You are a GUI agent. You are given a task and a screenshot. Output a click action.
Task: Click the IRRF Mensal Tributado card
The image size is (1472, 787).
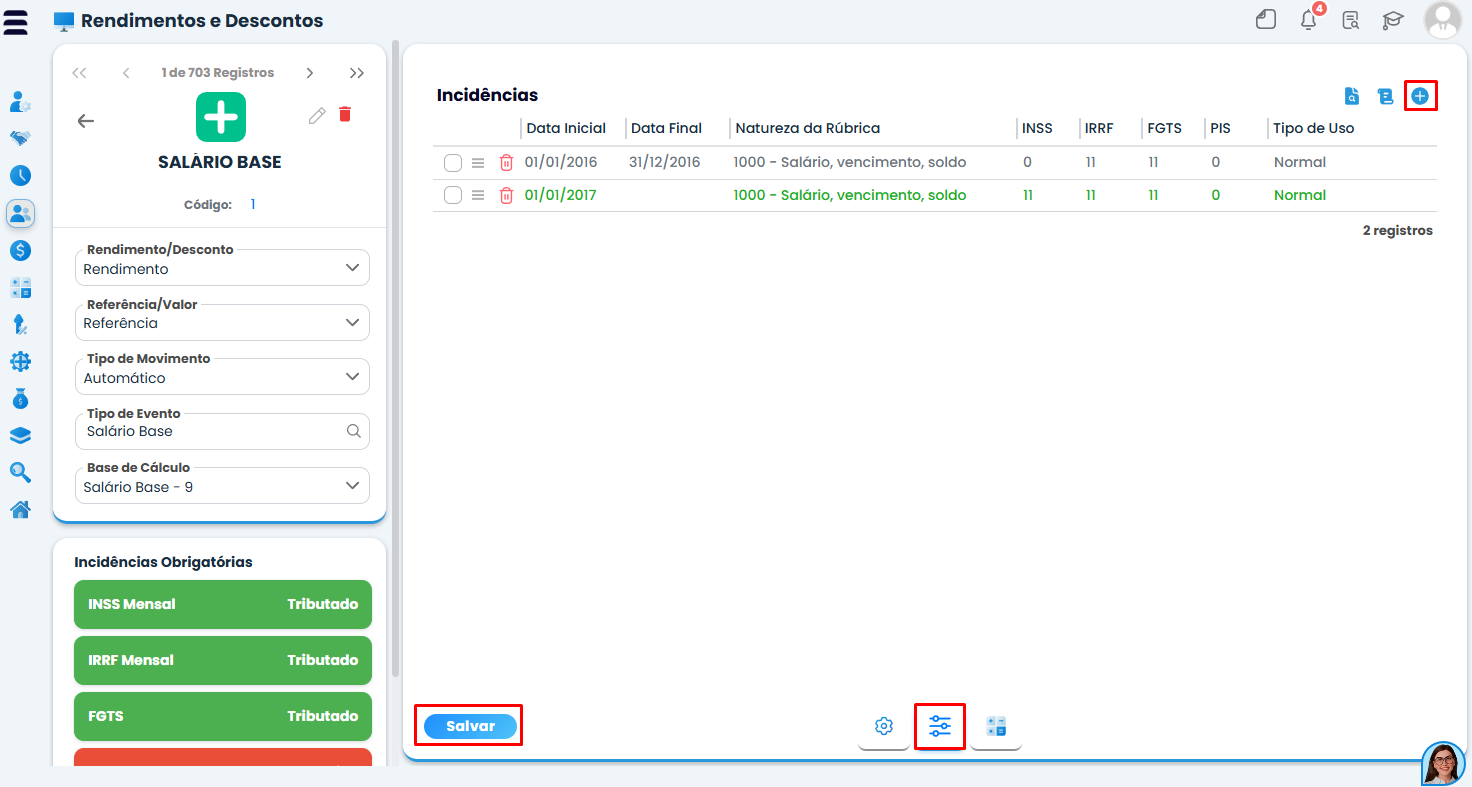(x=223, y=660)
